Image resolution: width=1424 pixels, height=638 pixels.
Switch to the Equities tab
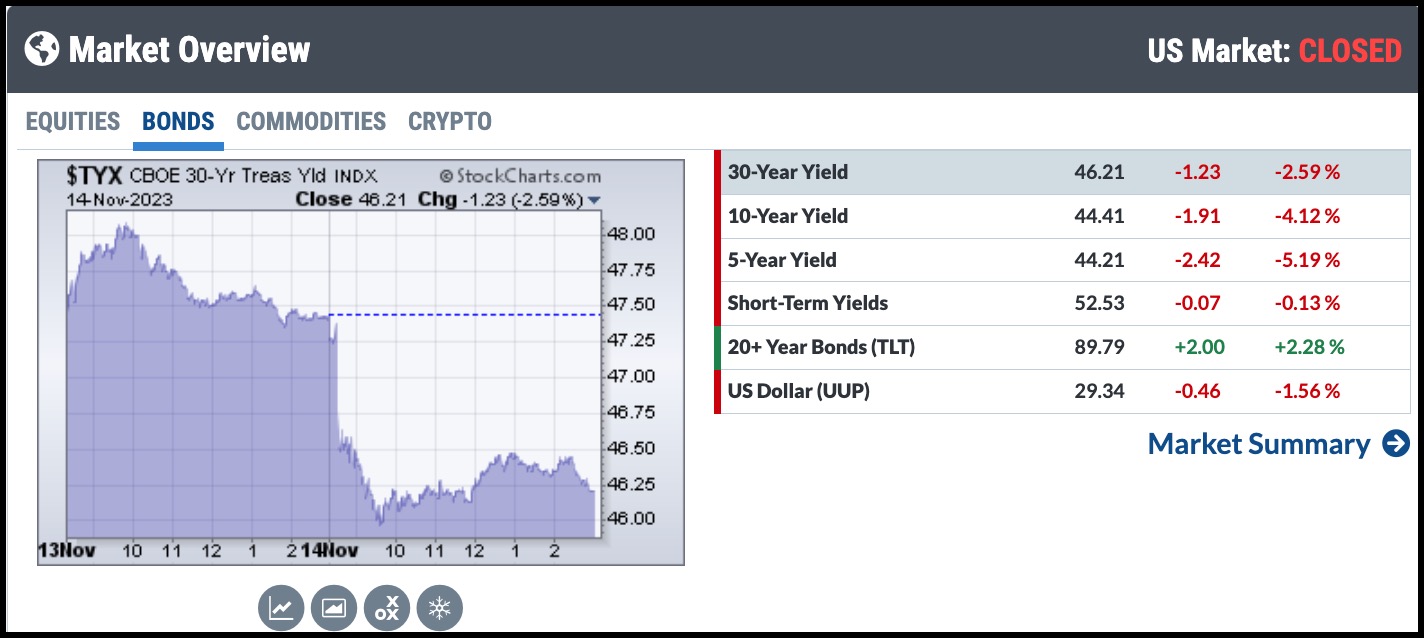pyautogui.click(x=73, y=122)
